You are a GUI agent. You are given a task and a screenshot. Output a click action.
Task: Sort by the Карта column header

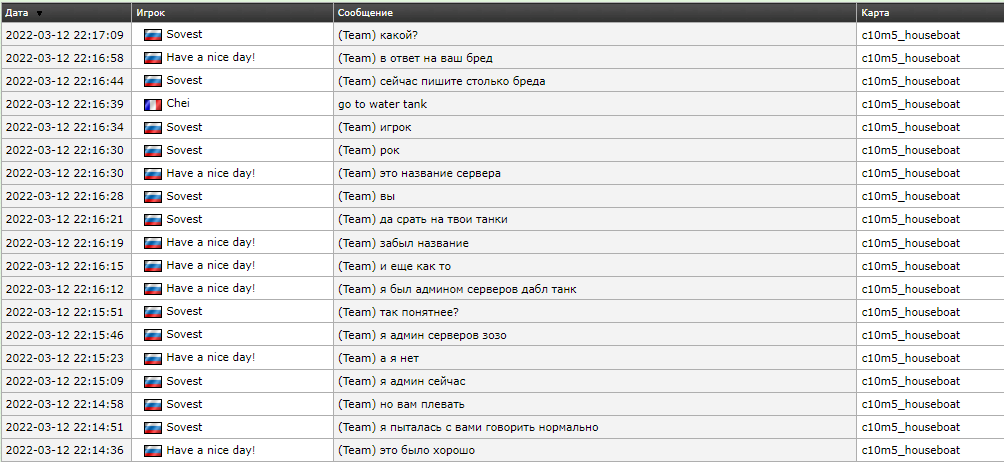pyautogui.click(x=875, y=13)
